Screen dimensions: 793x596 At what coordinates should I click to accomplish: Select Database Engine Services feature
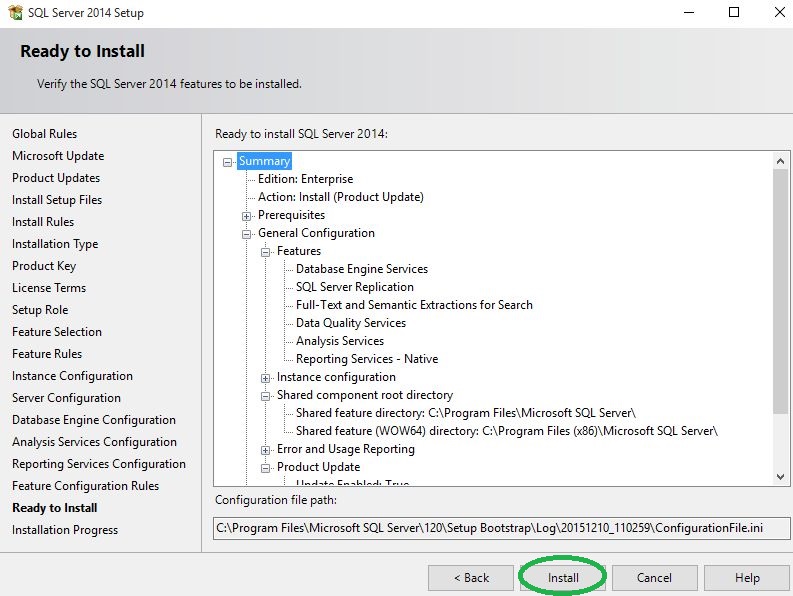362,269
